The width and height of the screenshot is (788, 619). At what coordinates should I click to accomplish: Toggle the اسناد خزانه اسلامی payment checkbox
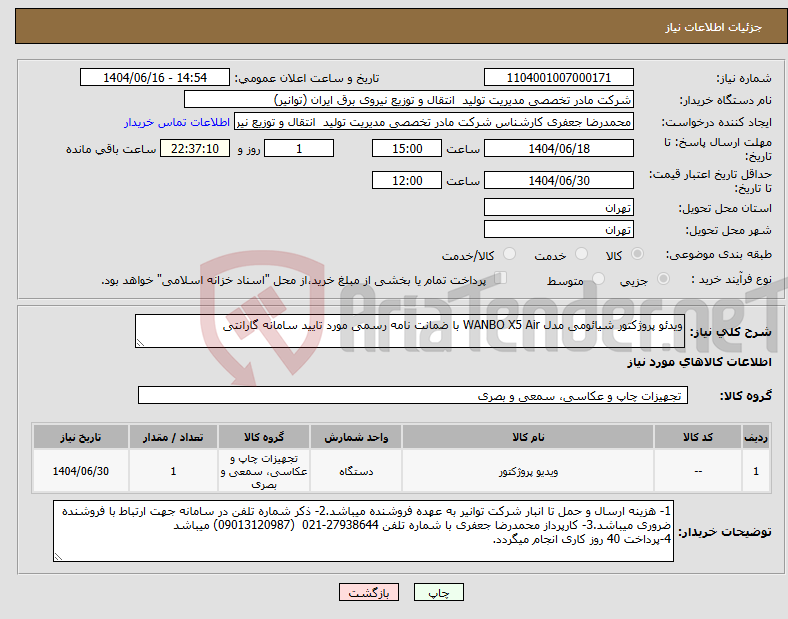(501, 277)
